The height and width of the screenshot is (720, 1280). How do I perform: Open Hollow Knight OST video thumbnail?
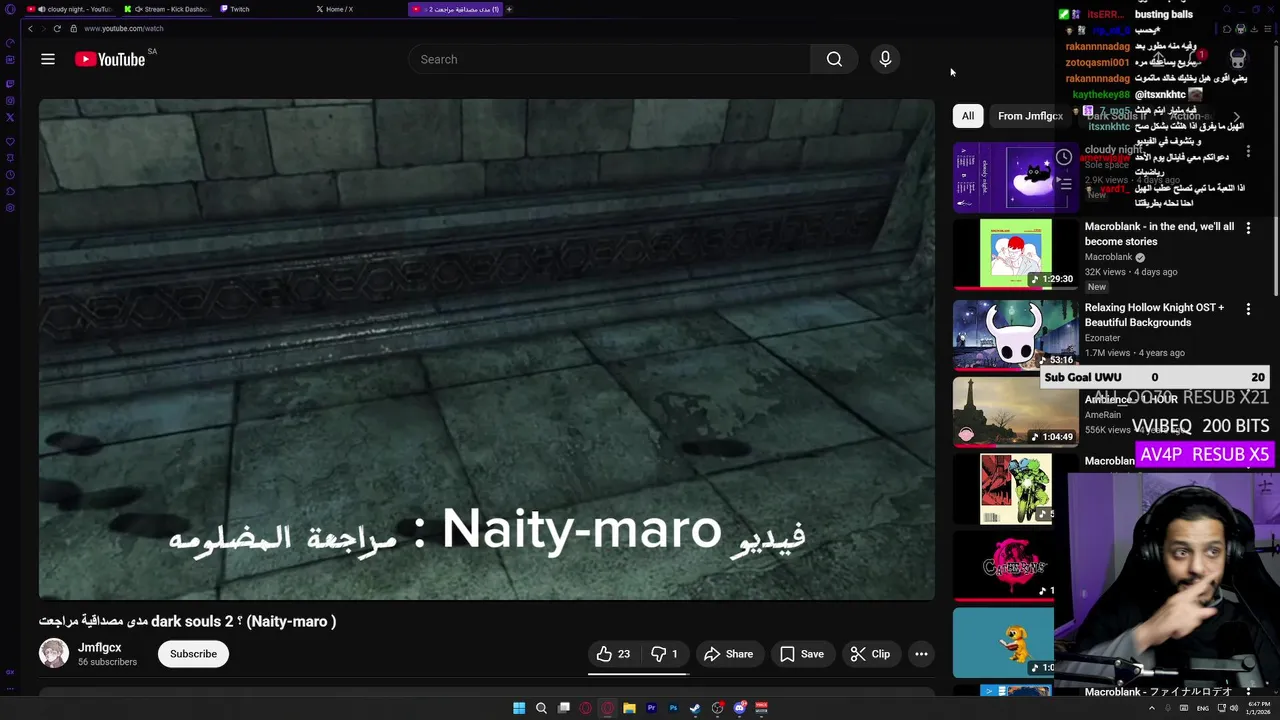(1016, 335)
